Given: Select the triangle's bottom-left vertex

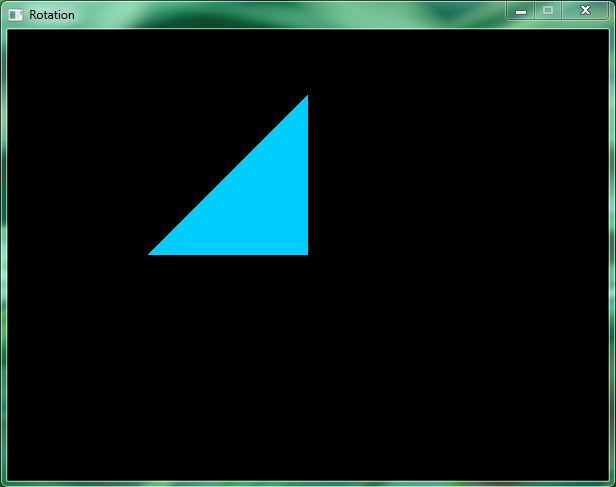Looking at the screenshot, I should point(152,253).
